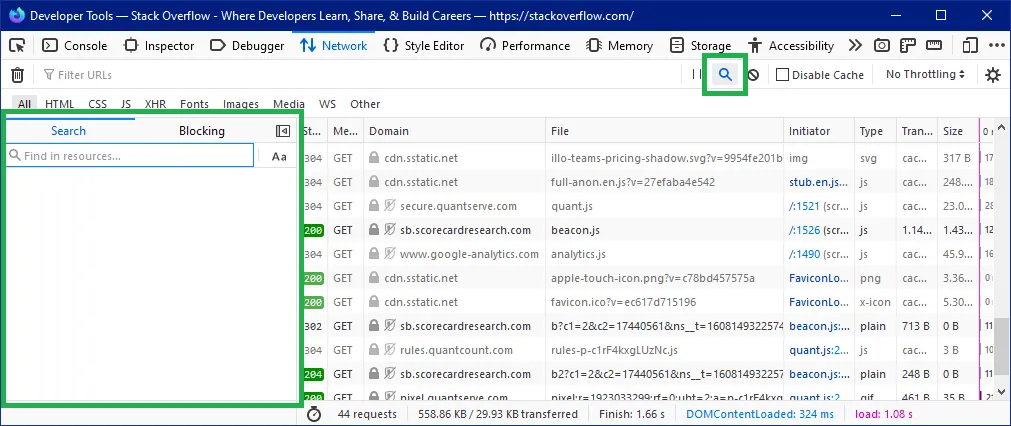The height and width of the screenshot is (426, 1011).
Task: Filter requests by WS
Action: [x=327, y=104]
